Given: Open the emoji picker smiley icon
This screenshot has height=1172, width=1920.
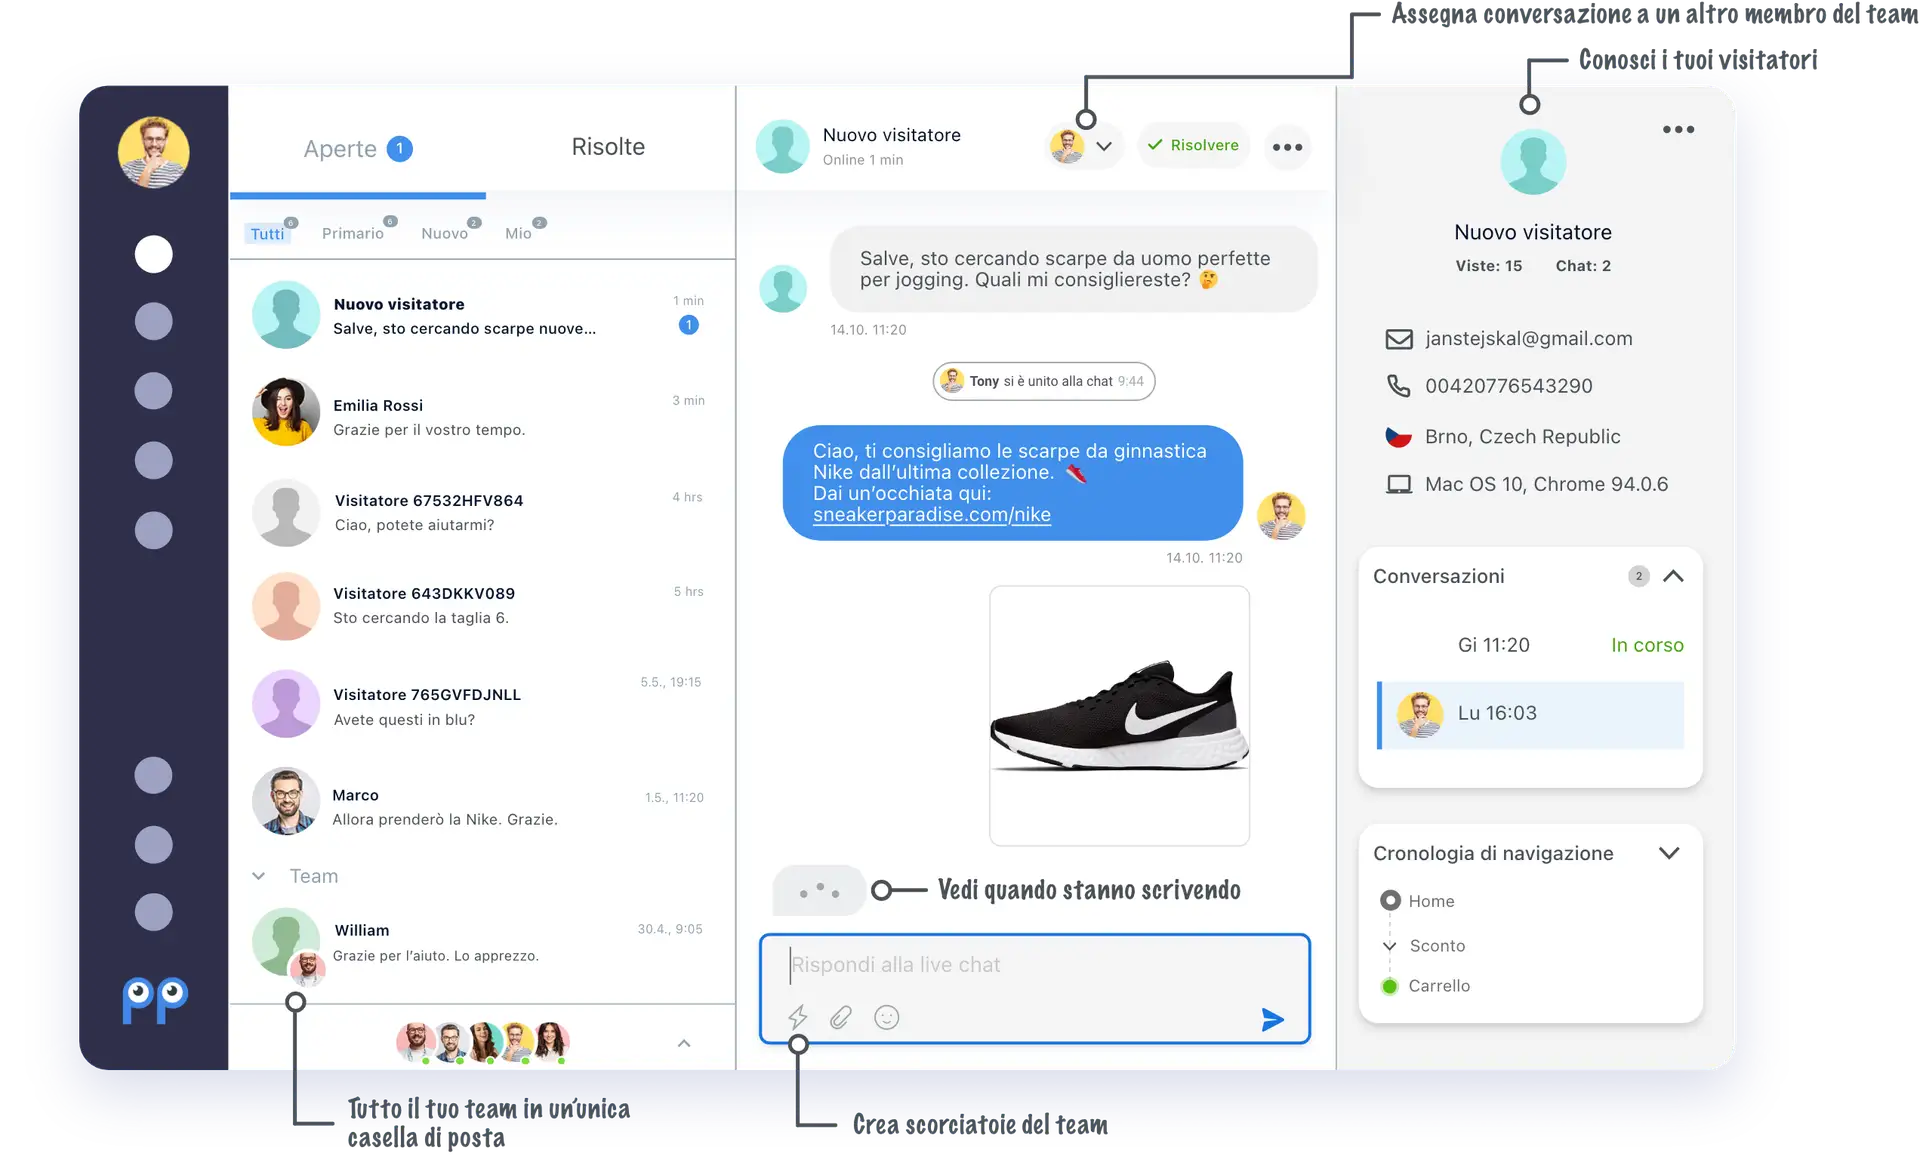Looking at the screenshot, I should point(887,1017).
